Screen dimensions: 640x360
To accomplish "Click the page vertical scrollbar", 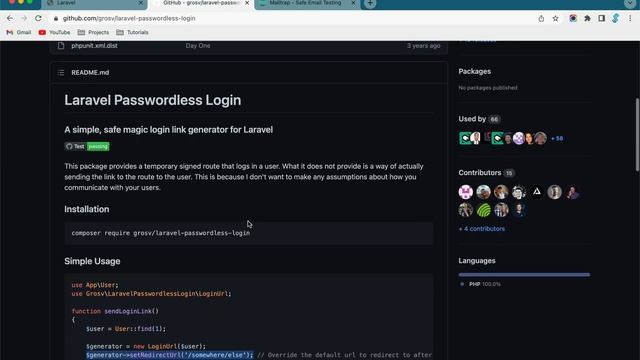I will click(x=638, y=135).
